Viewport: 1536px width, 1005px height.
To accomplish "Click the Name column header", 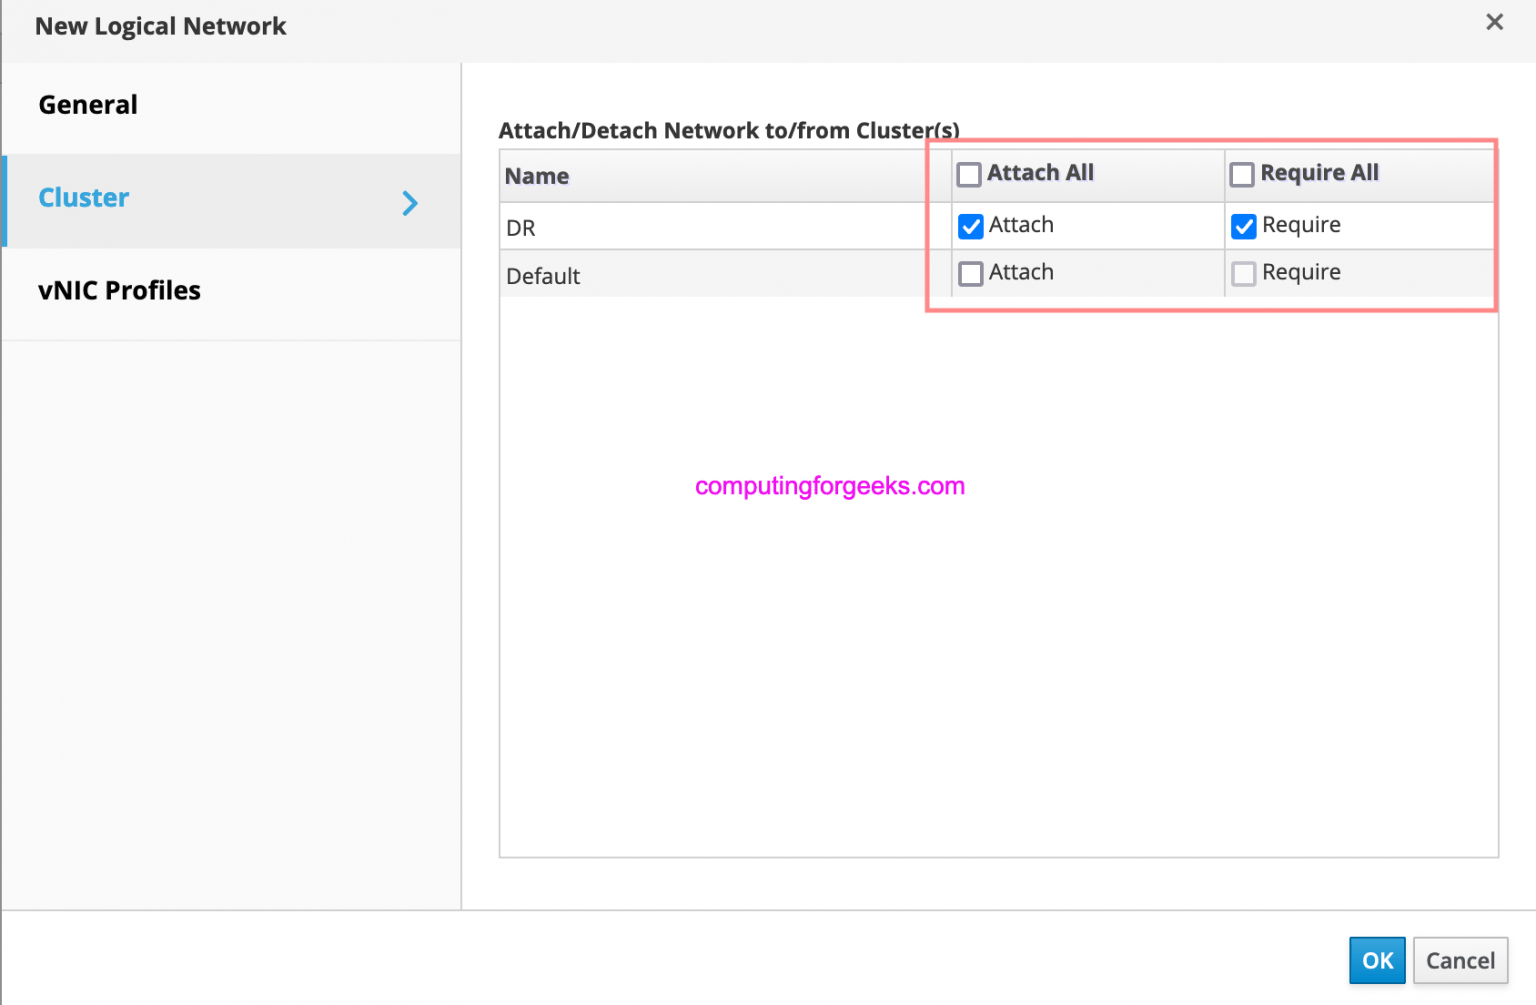I will (x=537, y=176).
